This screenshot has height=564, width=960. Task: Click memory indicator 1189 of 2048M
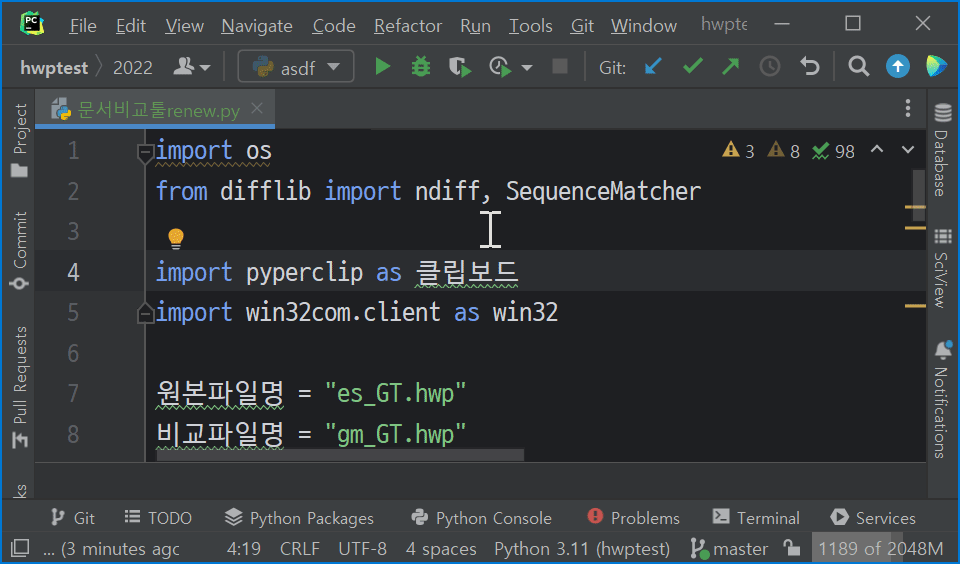click(x=880, y=549)
